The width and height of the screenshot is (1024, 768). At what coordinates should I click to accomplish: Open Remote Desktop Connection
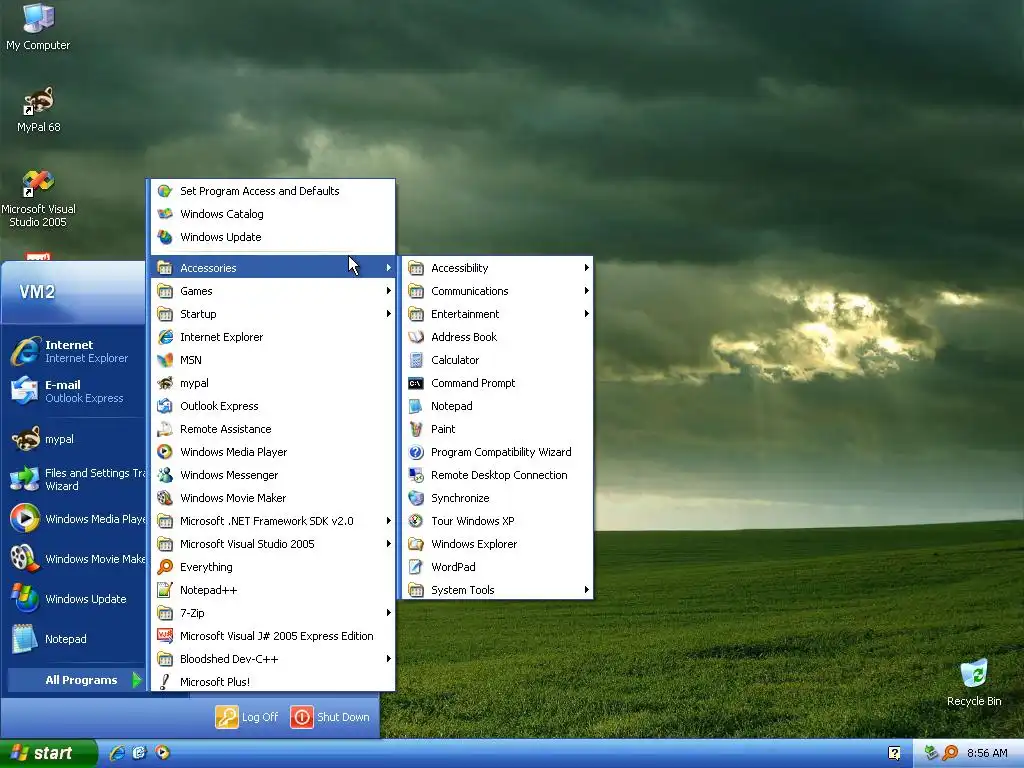497,475
